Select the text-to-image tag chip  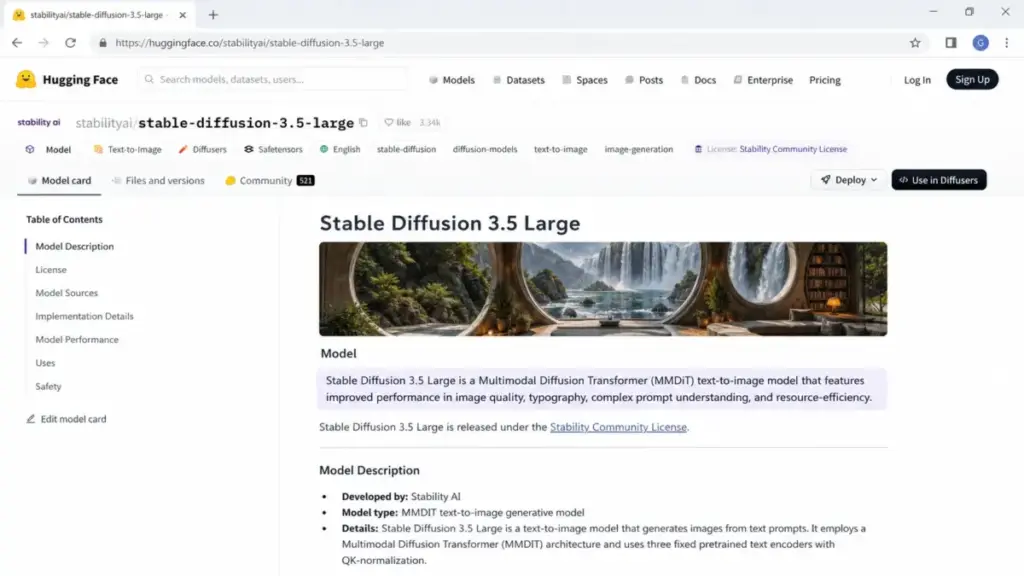click(x=560, y=149)
